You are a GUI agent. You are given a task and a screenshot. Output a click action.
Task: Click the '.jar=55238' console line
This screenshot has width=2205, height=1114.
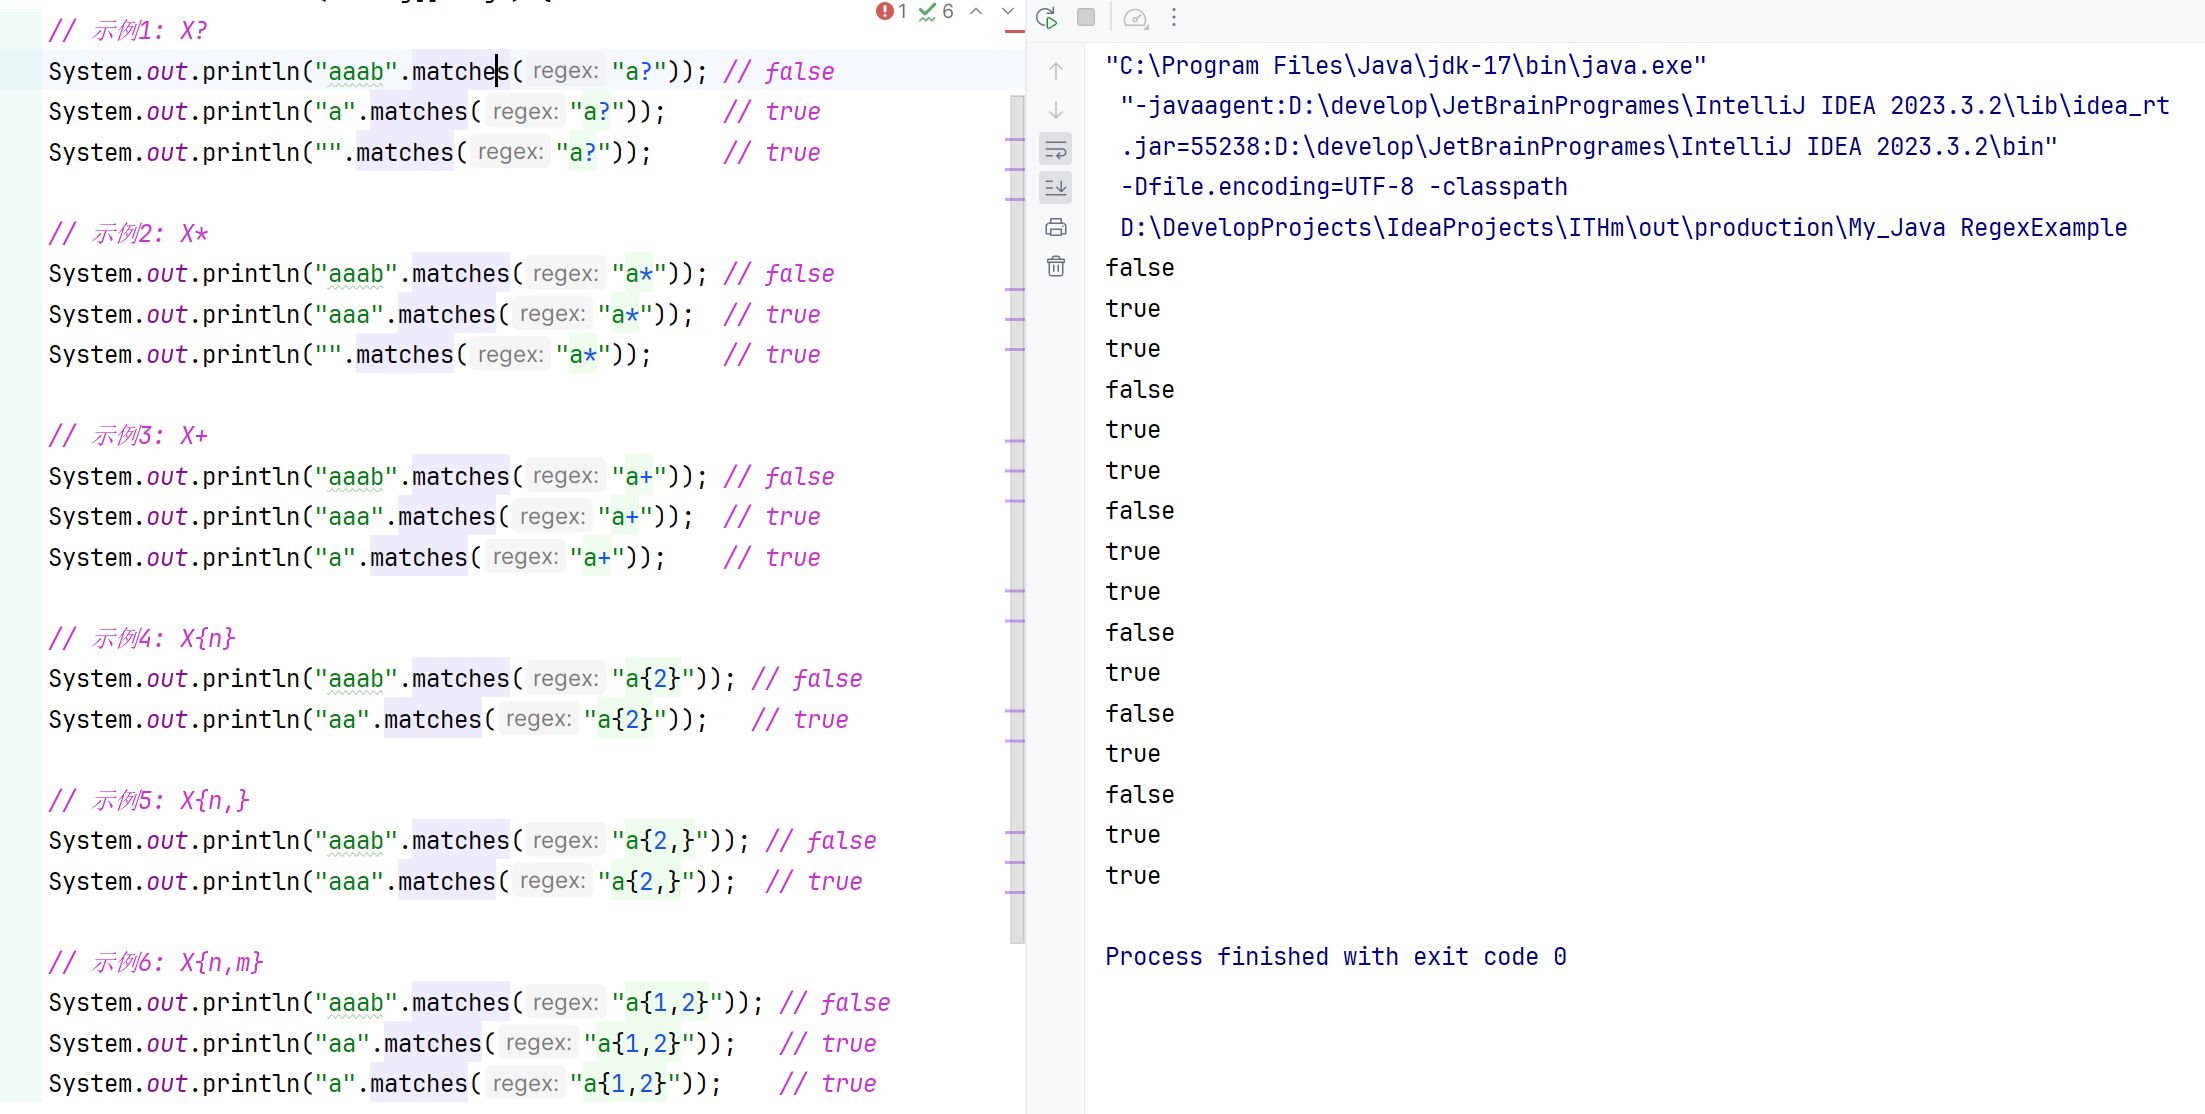pyautogui.click(x=1589, y=147)
